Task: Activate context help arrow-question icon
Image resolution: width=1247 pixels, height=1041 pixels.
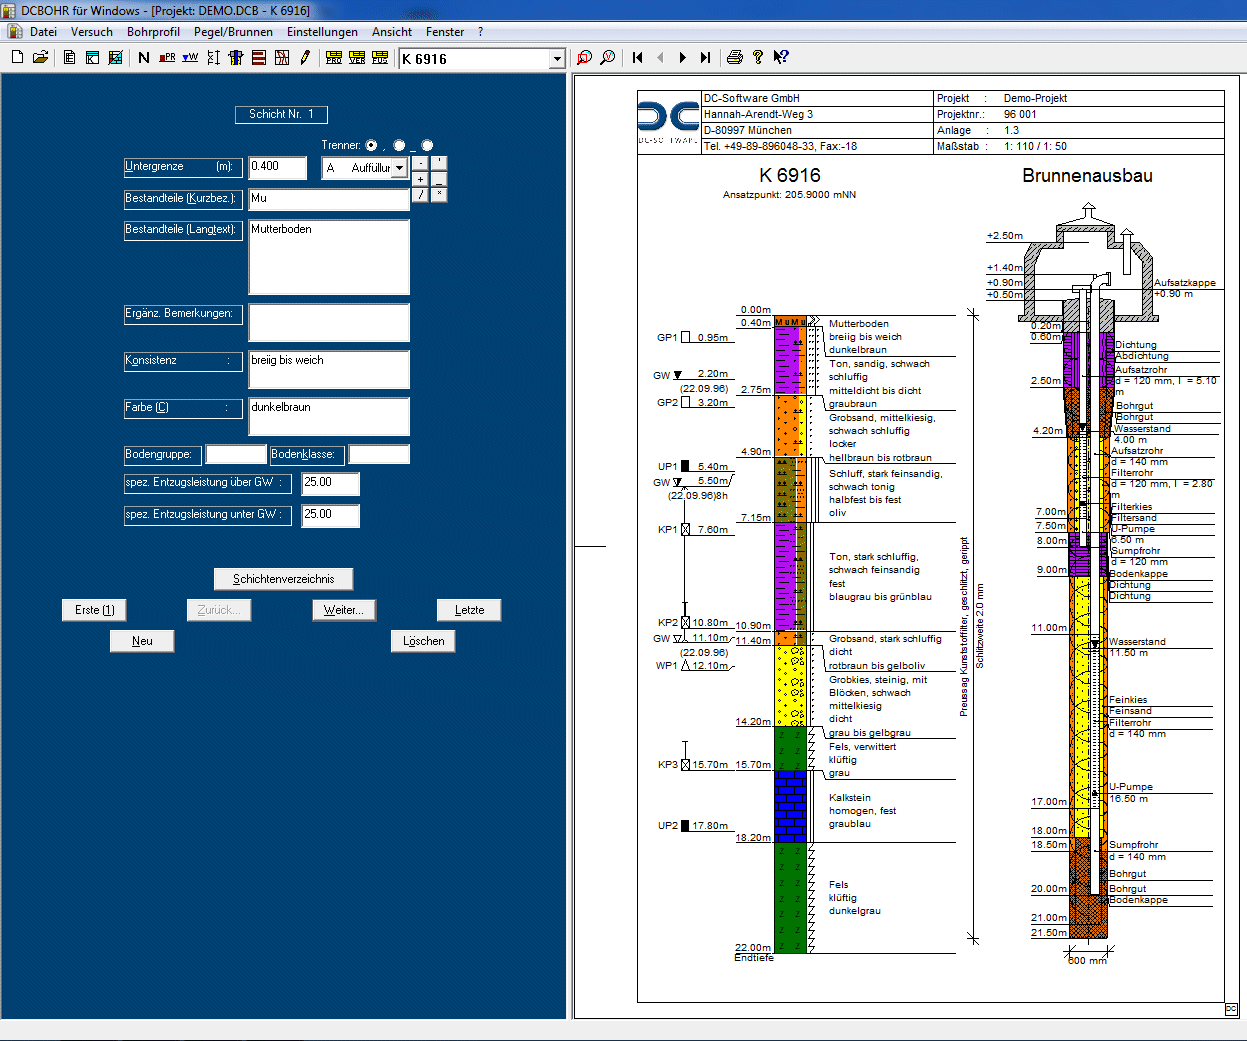Action: pos(781,58)
